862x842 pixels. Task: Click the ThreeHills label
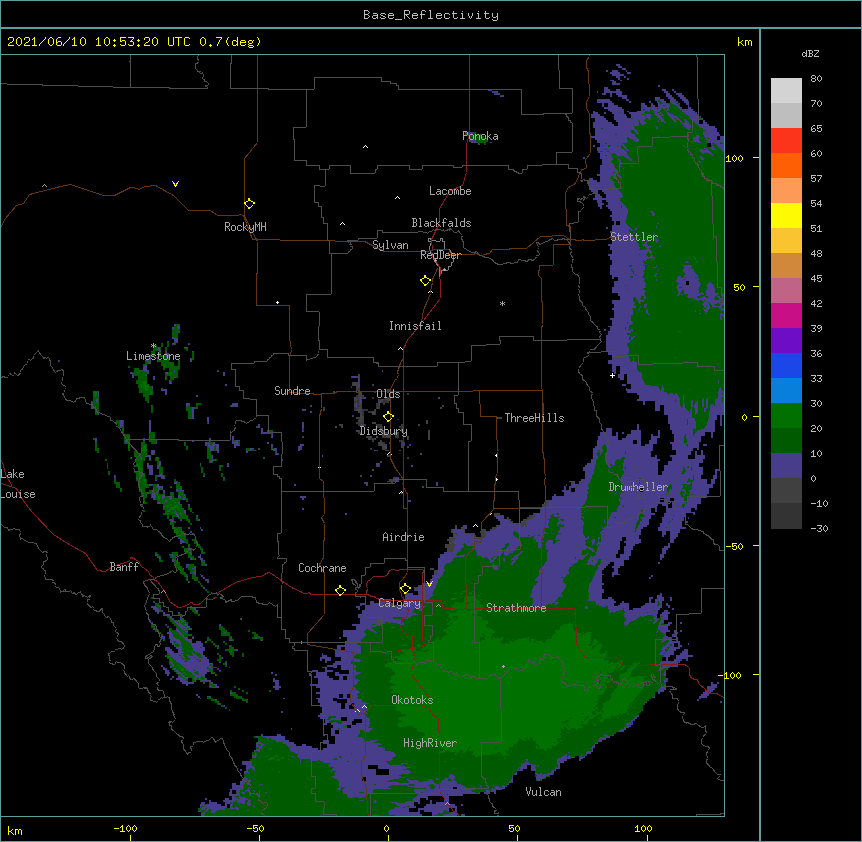pyautogui.click(x=534, y=418)
